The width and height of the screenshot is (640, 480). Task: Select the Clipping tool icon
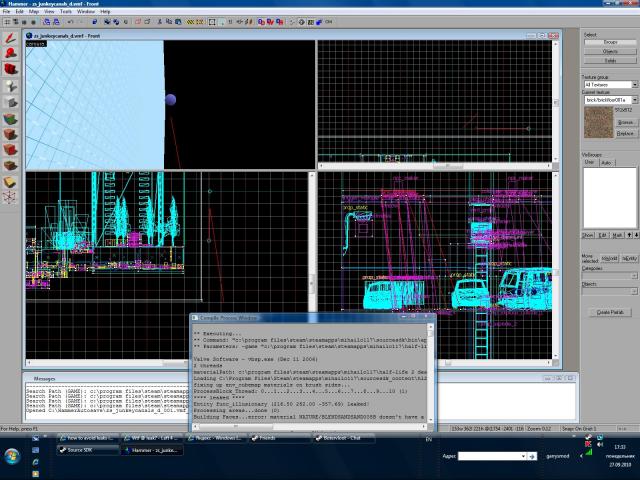11,182
